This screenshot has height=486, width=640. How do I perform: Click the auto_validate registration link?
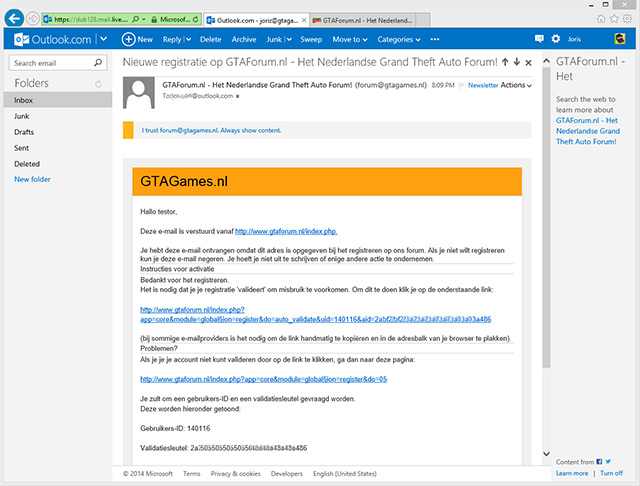(x=316, y=315)
